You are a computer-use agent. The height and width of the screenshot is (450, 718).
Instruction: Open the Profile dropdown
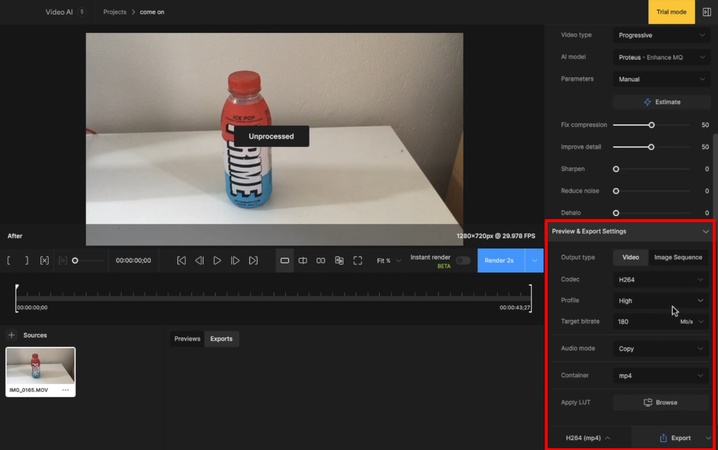pyautogui.click(x=661, y=300)
